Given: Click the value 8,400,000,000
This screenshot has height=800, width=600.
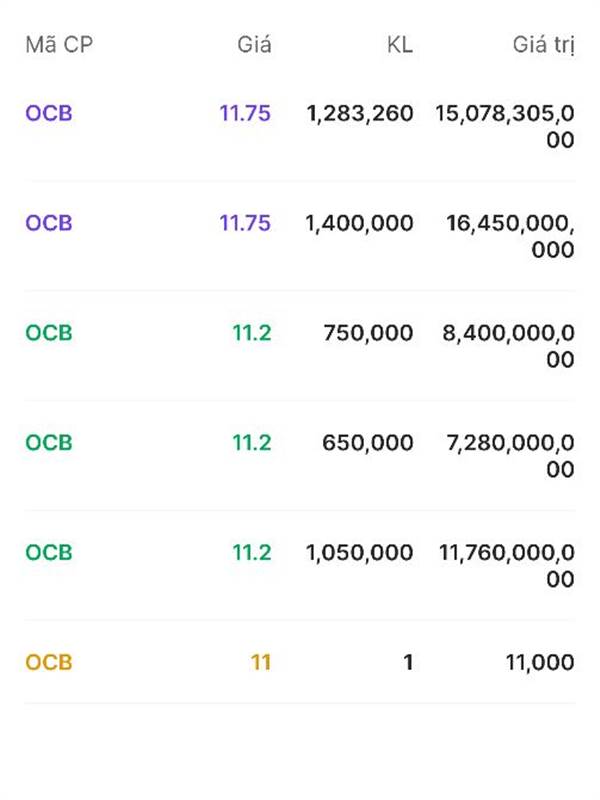Looking at the screenshot, I should tap(508, 346).
